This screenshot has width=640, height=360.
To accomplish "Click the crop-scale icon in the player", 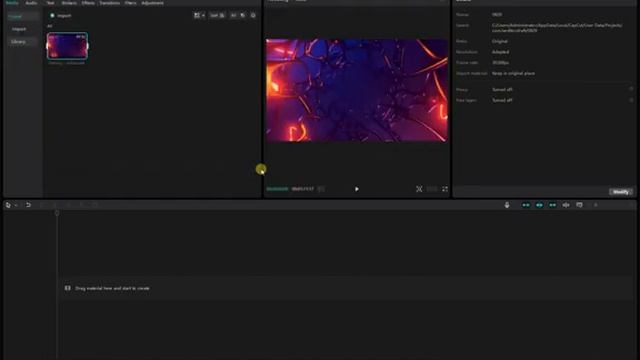I will (419, 189).
